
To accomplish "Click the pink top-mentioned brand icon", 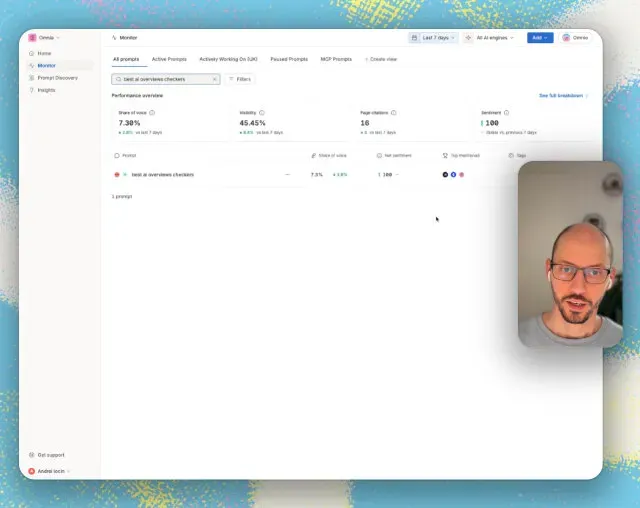I will [x=462, y=175].
